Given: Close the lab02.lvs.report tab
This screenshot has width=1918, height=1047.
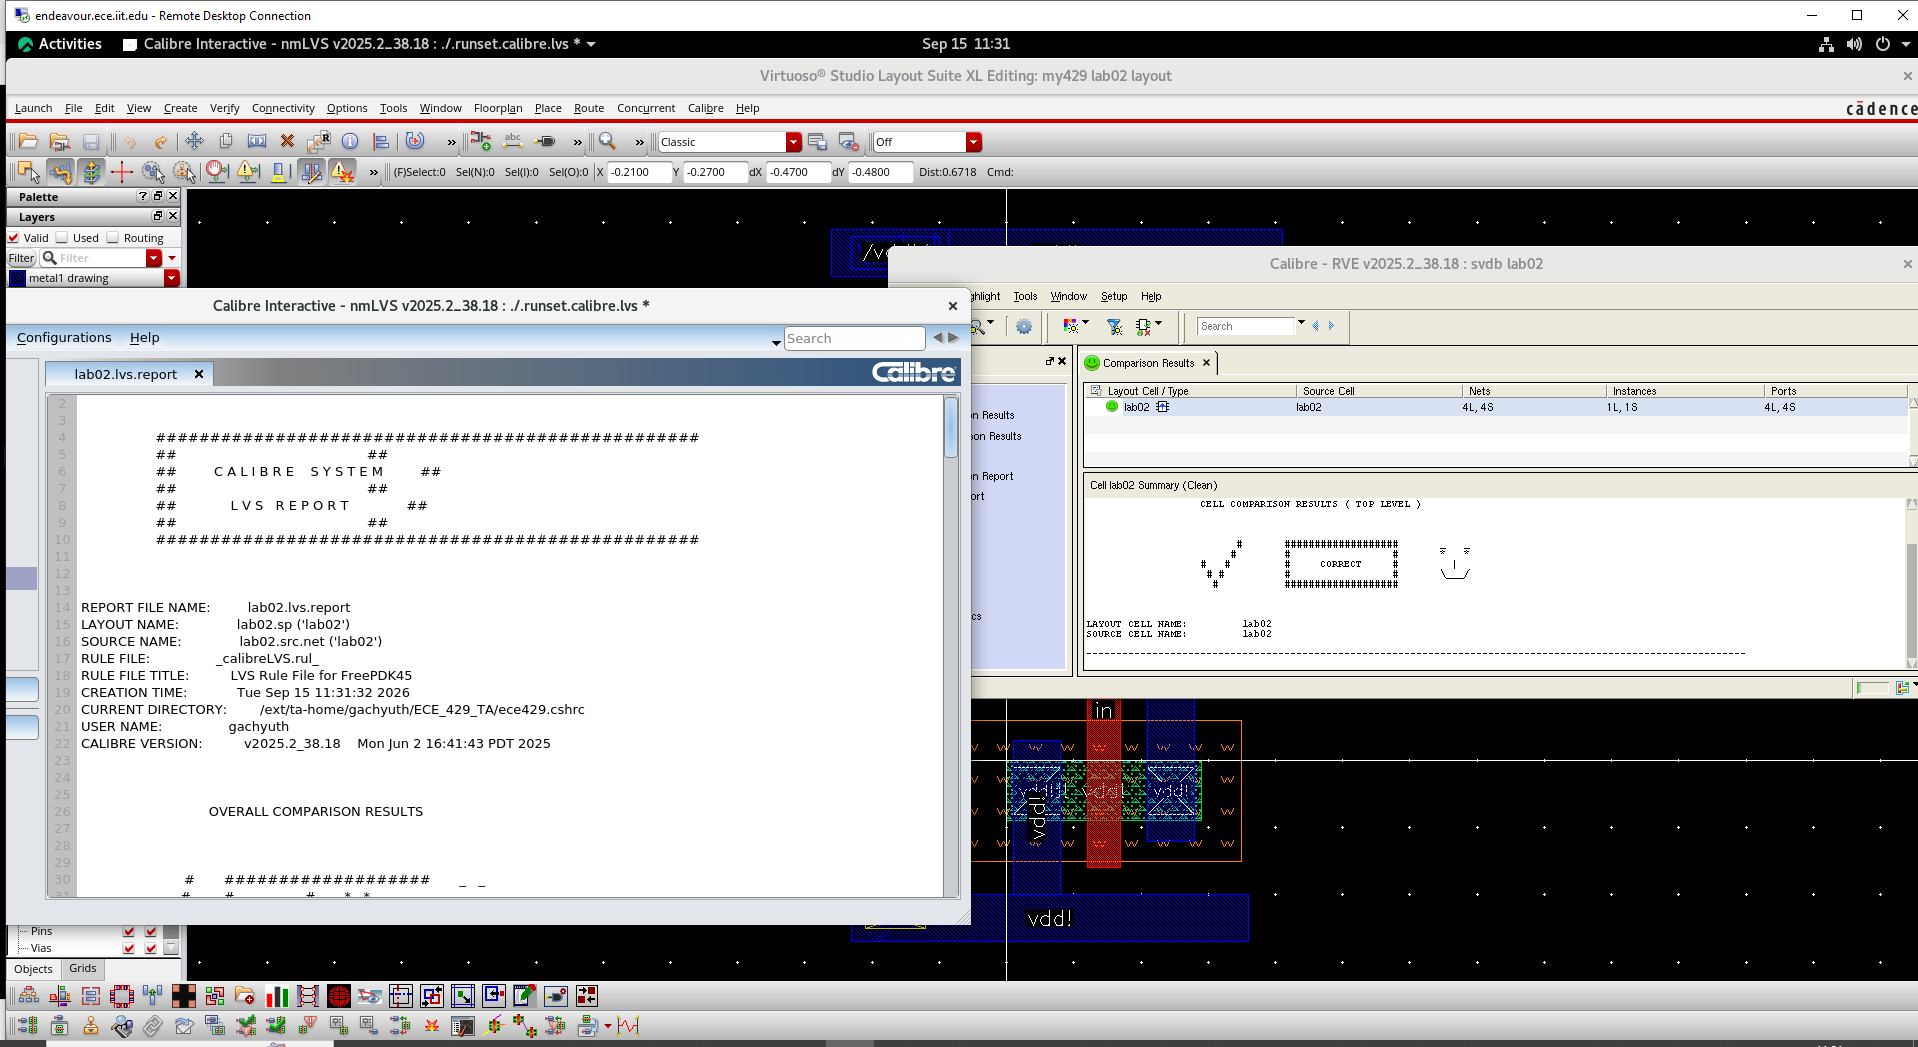Looking at the screenshot, I should (x=199, y=374).
